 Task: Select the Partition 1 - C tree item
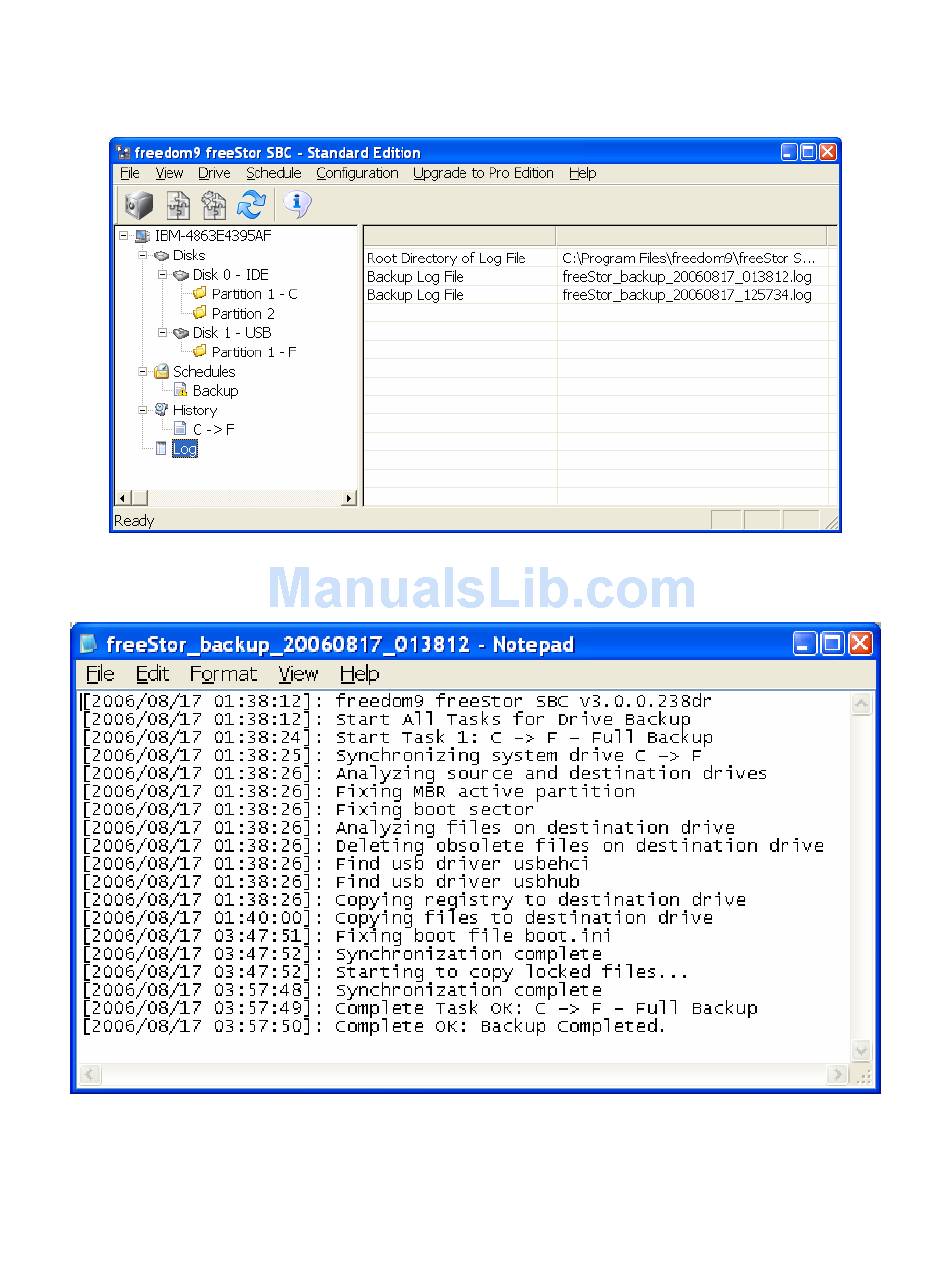tap(254, 294)
